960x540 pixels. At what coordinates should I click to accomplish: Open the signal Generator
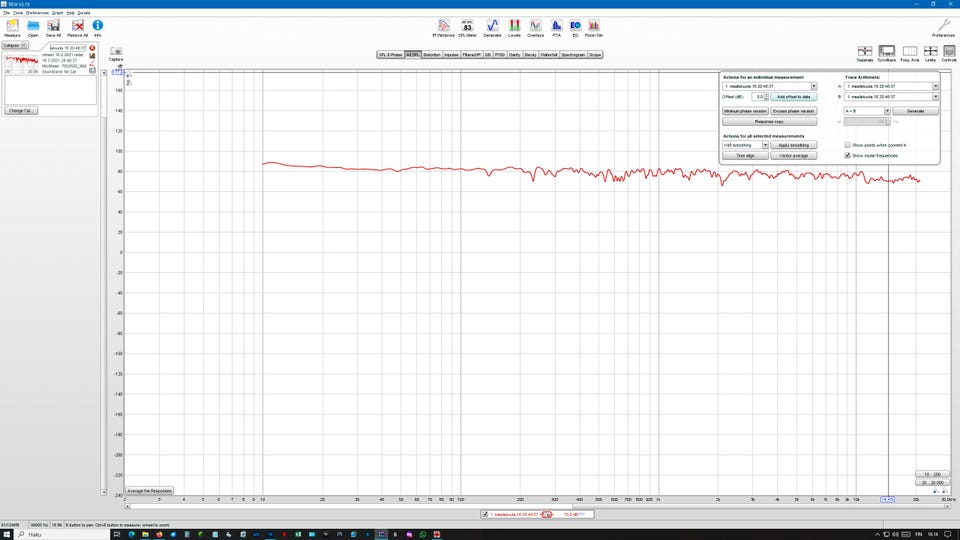[492, 26]
